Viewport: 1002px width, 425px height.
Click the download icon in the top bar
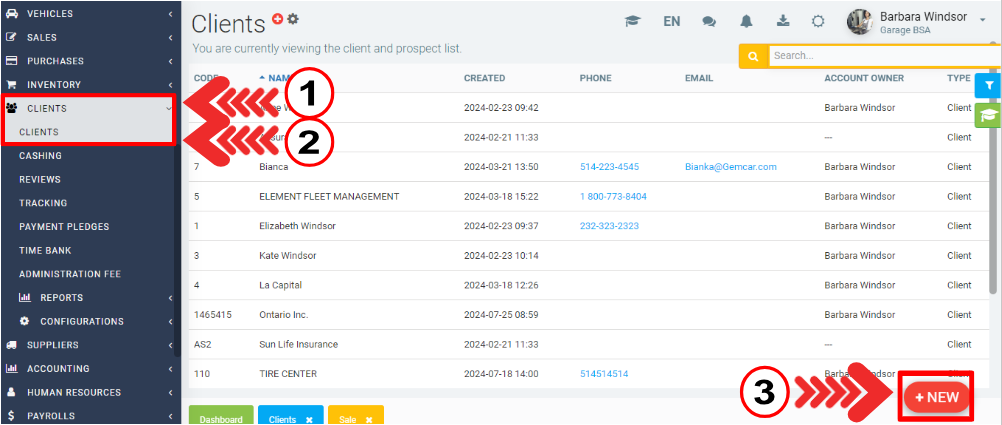(782, 21)
